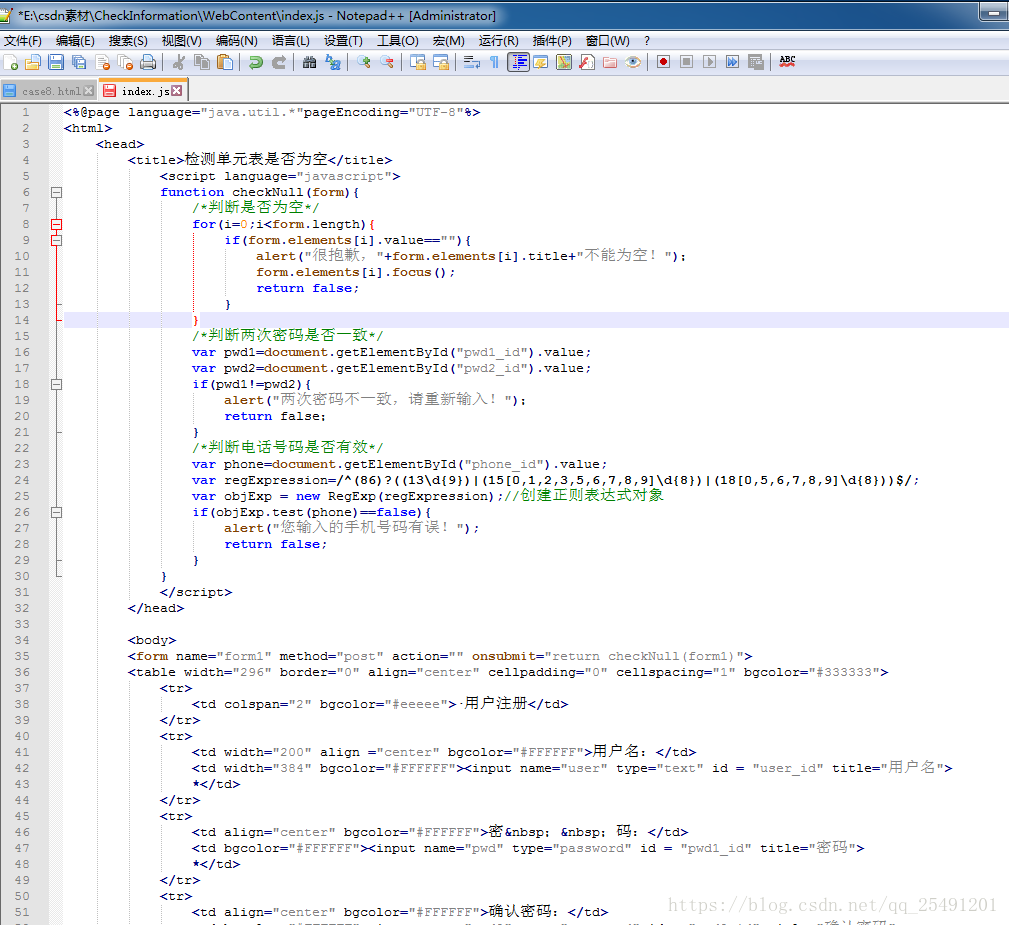Image resolution: width=1009 pixels, height=925 pixels.
Task: Open the document map icon
Action: tap(564, 62)
